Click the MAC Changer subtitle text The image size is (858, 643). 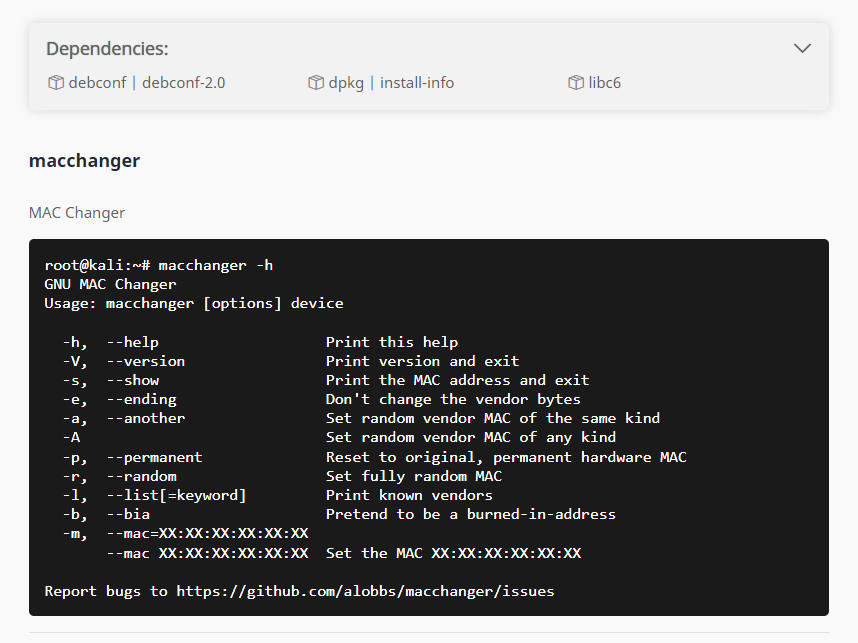pos(77,212)
